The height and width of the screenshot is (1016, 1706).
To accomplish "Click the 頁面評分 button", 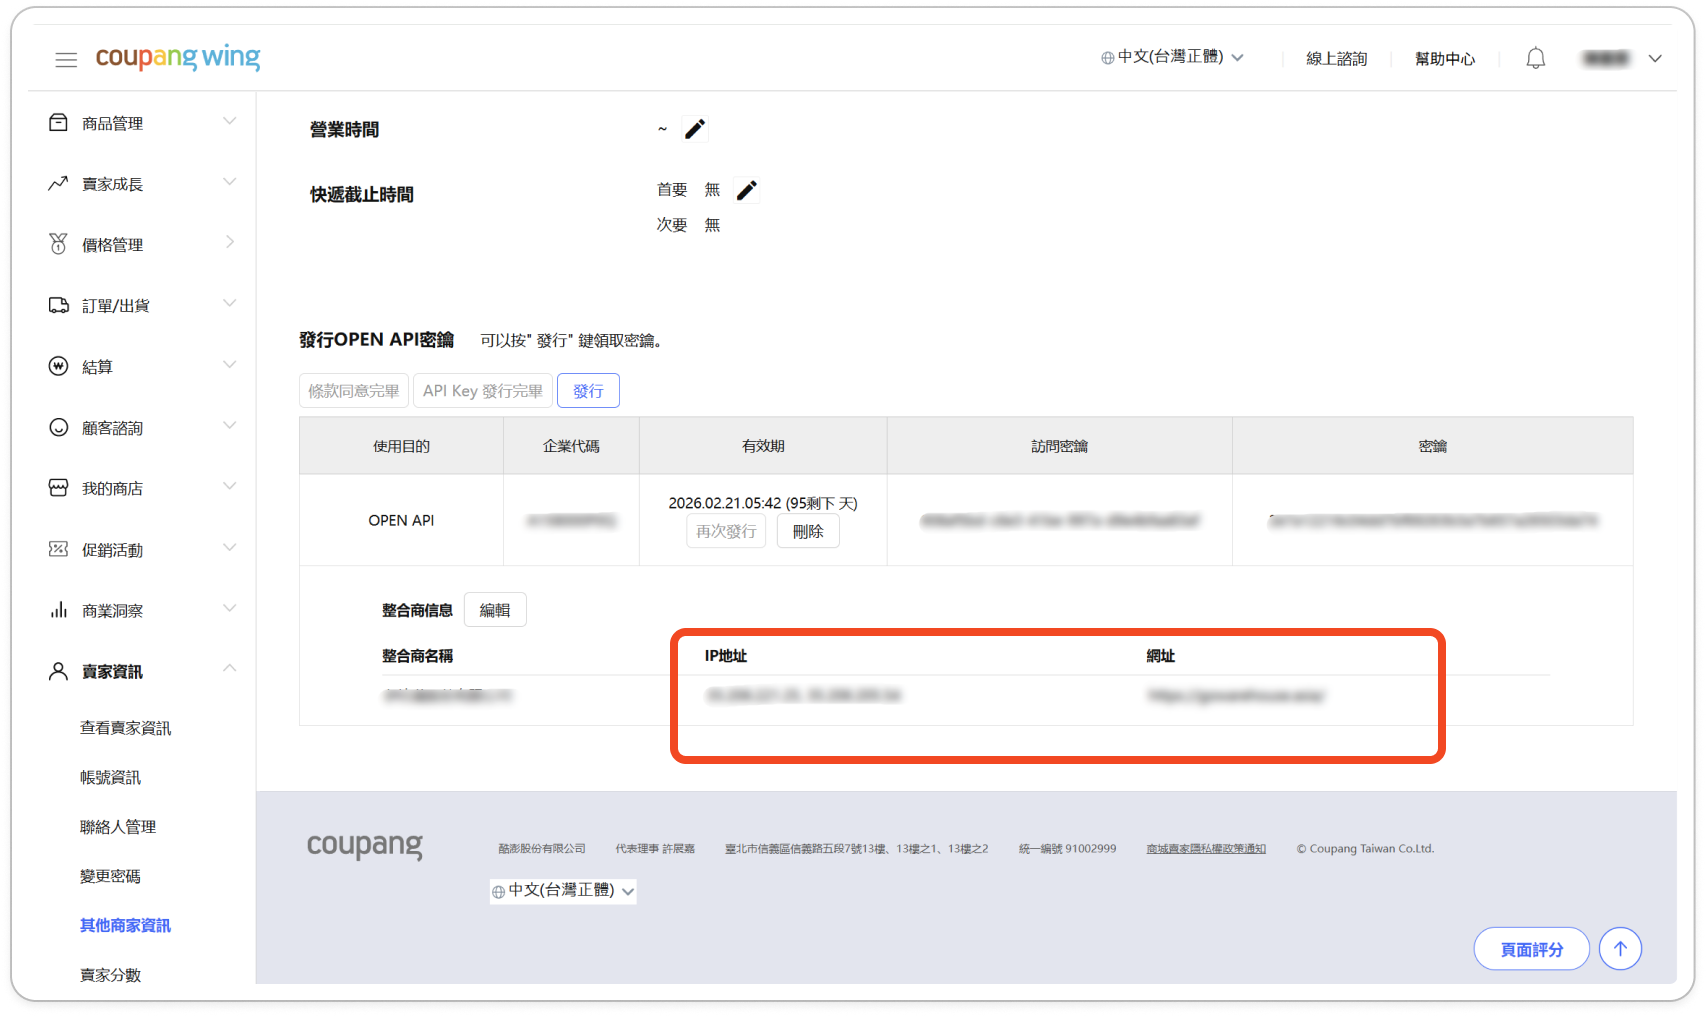I will pos(1531,949).
